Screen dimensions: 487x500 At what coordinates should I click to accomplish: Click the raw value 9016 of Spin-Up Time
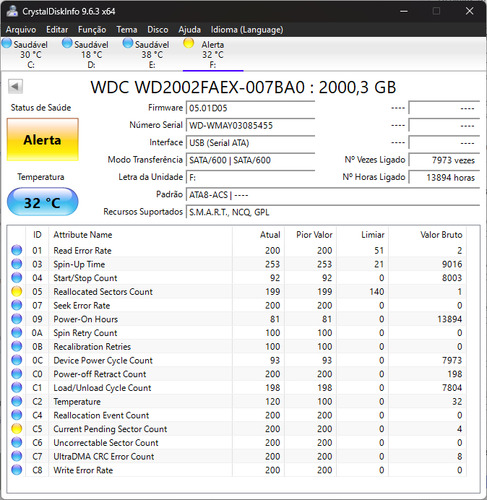pyautogui.click(x=452, y=264)
